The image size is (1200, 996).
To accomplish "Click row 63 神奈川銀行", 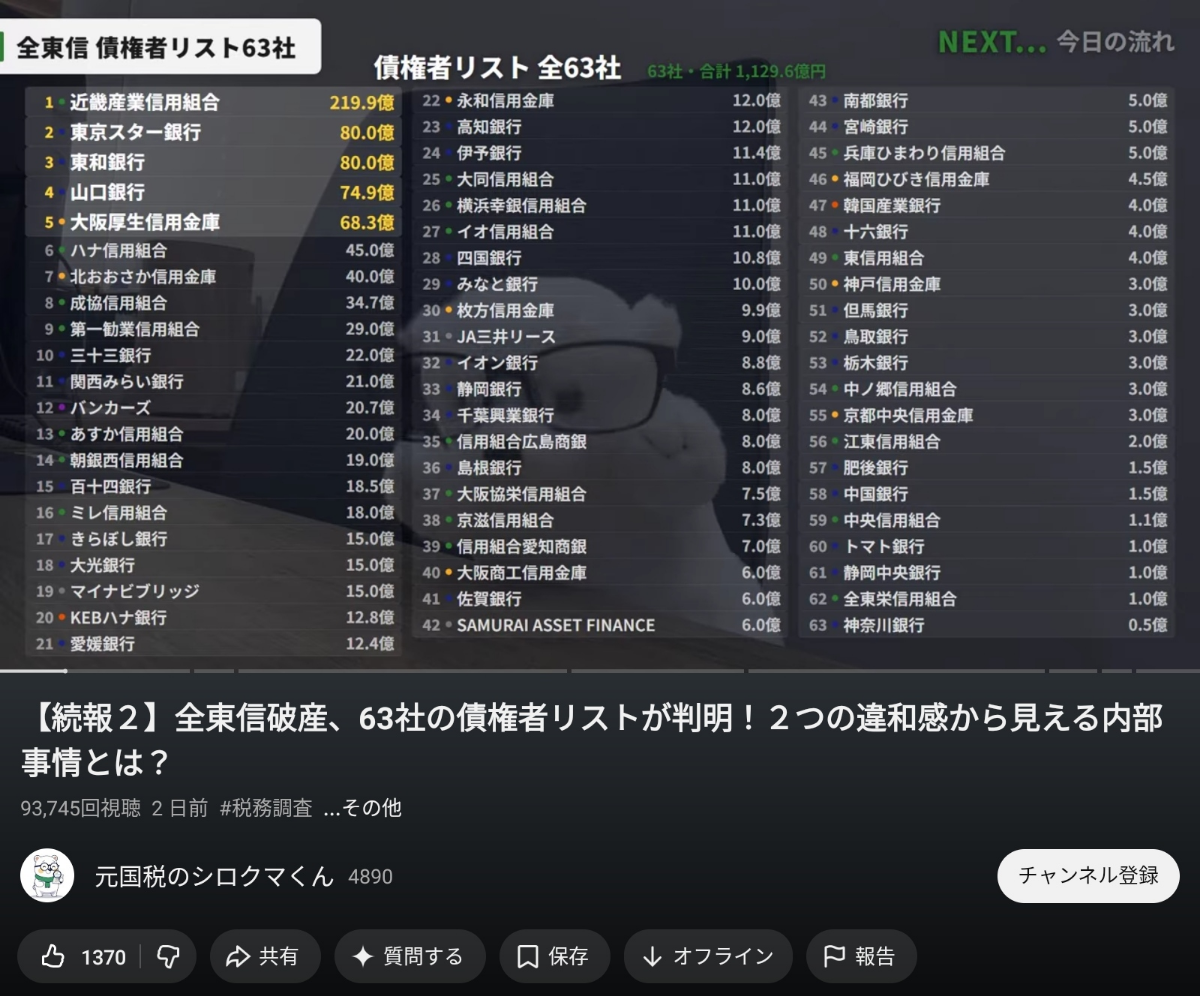I will point(986,625).
